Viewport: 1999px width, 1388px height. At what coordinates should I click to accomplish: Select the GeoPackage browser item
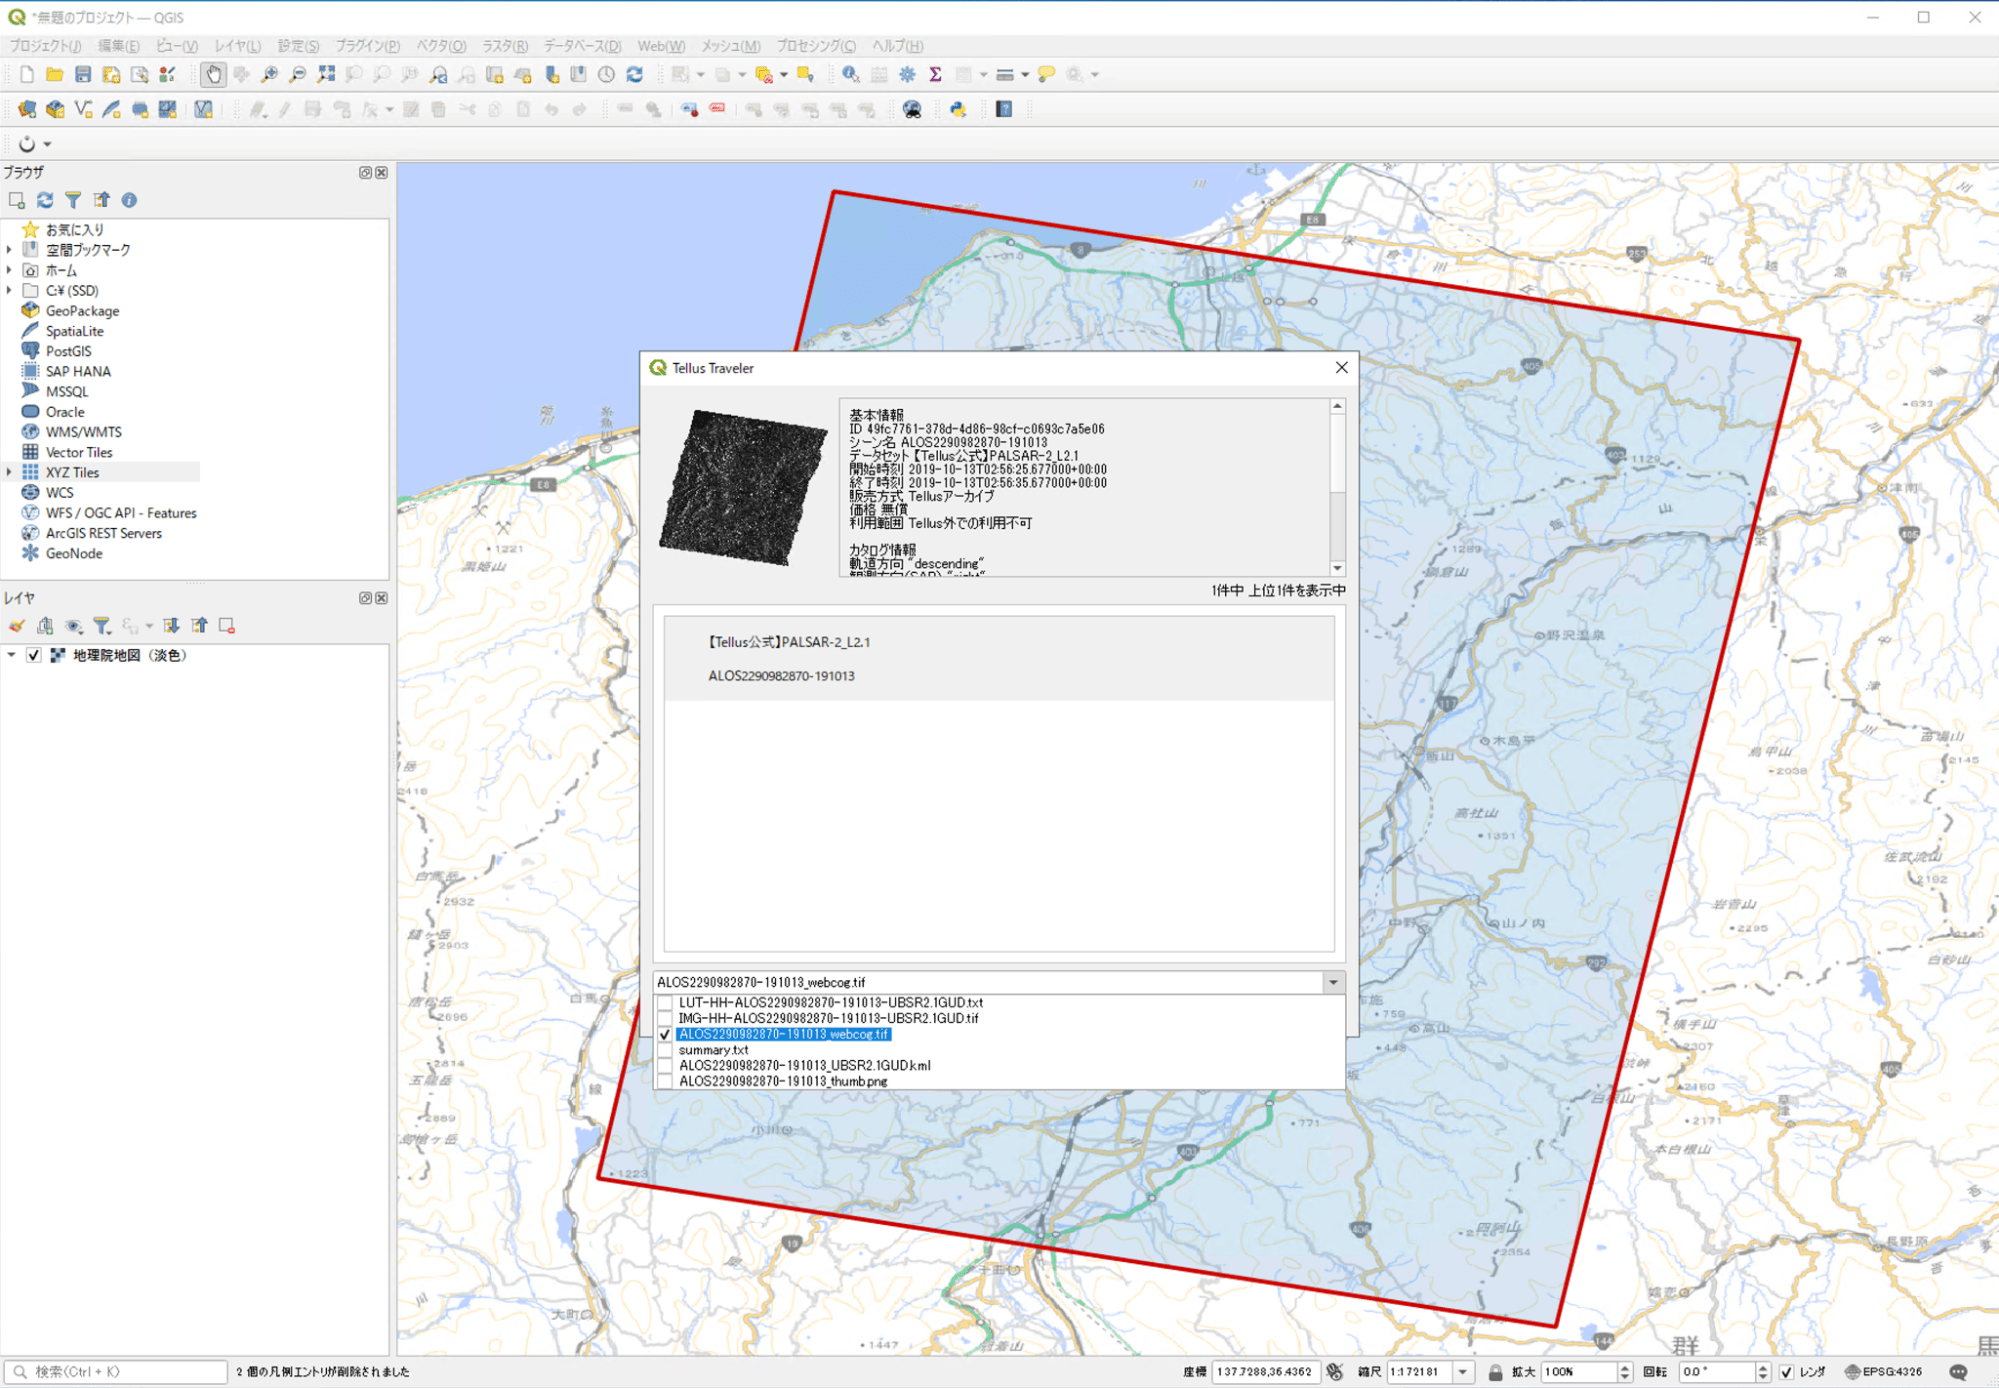(x=82, y=311)
